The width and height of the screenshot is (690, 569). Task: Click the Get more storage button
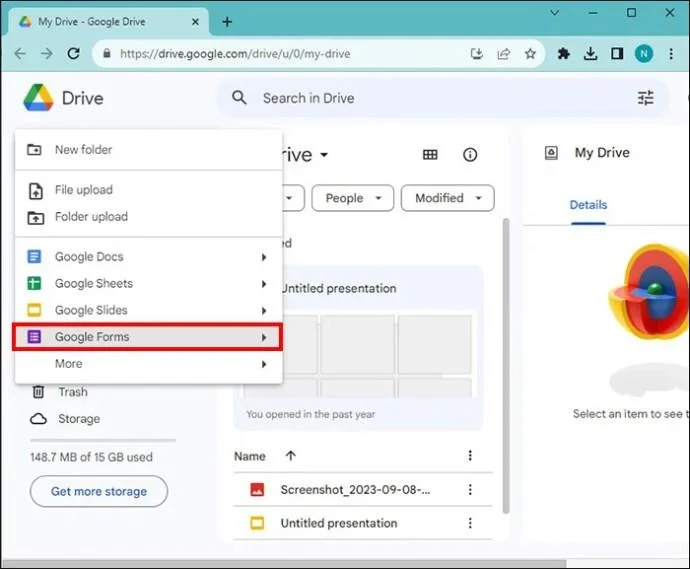pyautogui.click(x=98, y=491)
